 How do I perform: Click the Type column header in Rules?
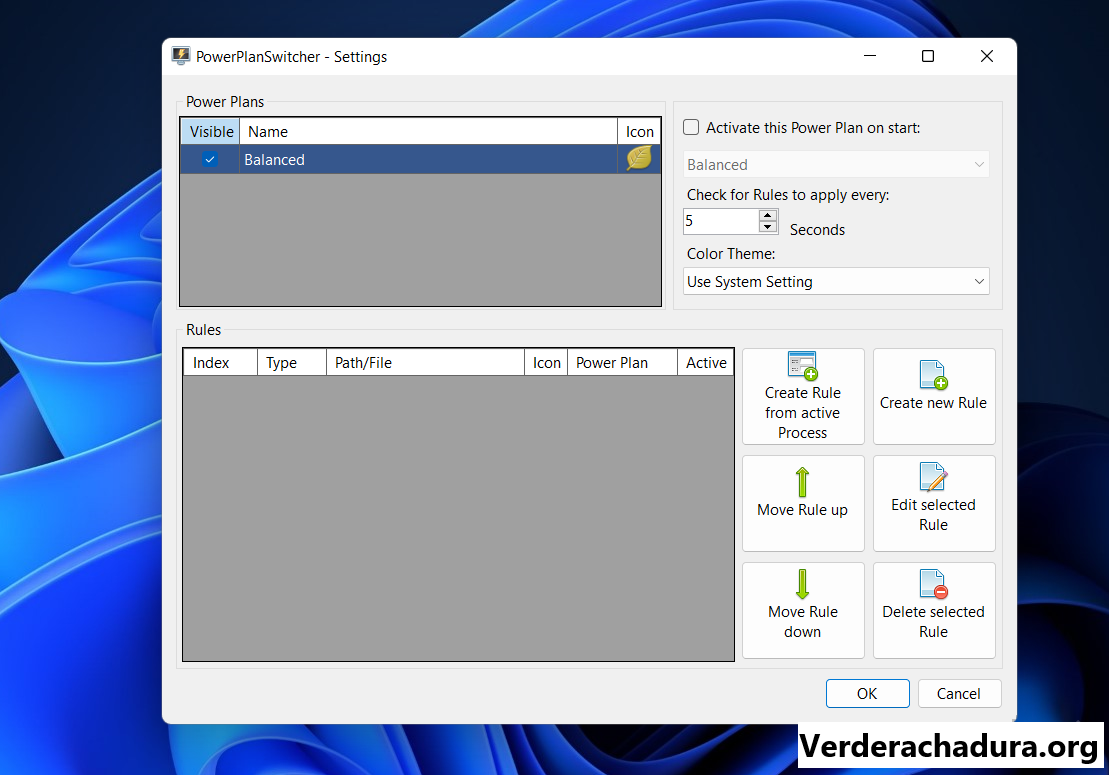click(x=291, y=363)
